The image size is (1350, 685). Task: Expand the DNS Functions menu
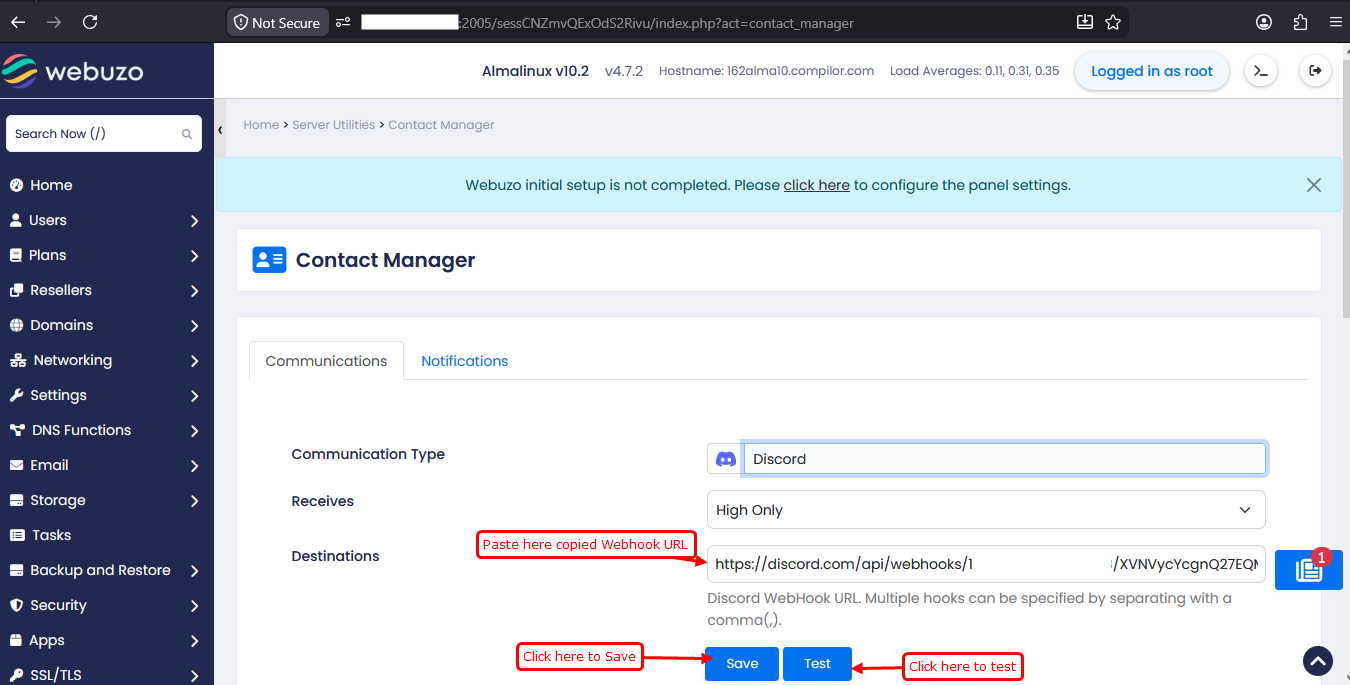[x=105, y=430]
